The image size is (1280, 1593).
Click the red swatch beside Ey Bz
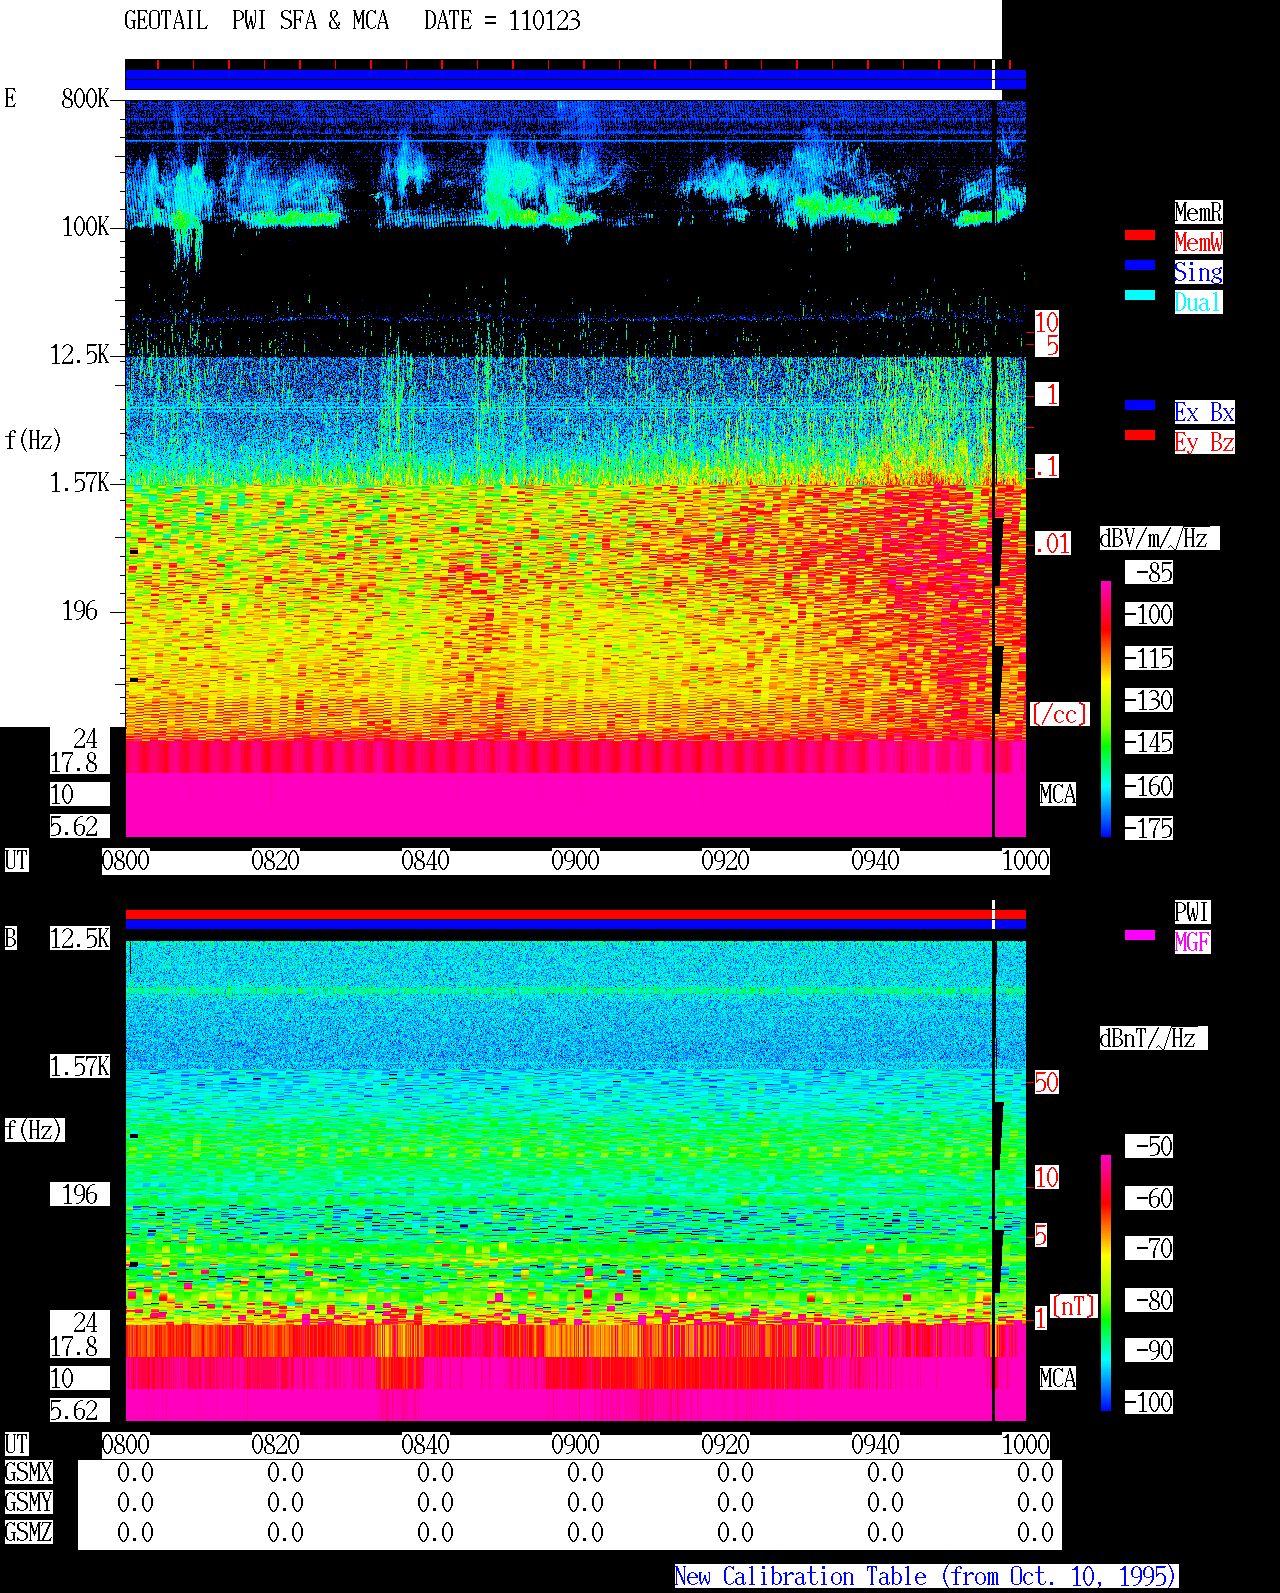[1140, 435]
